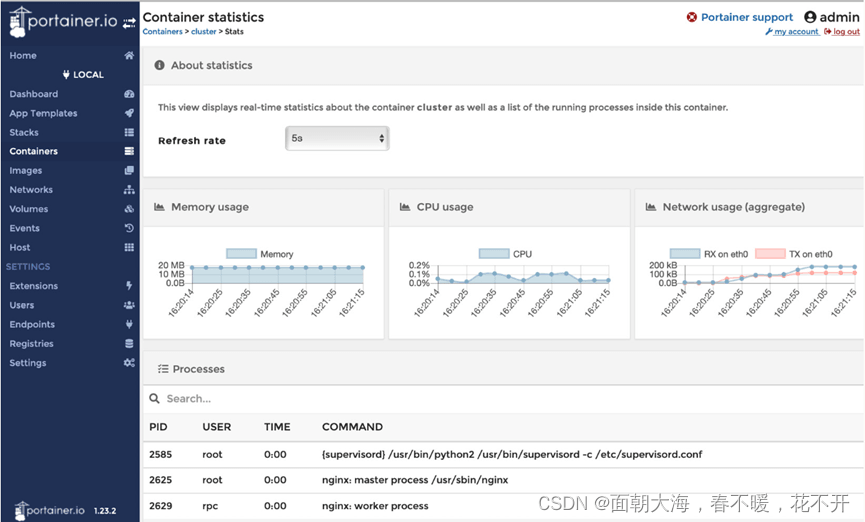Image resolution: width=865 pixels, height=522 pixels.
Task: Click the App Templates rocket icon
Action: (x=129, y=113)
